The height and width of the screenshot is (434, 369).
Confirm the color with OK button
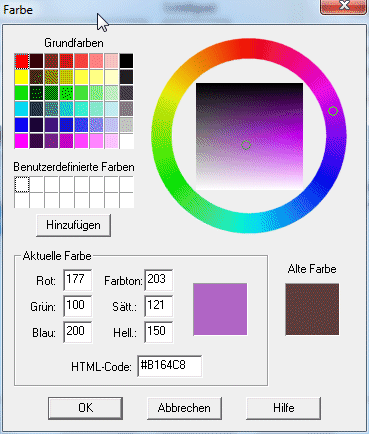click(x=85, y=408)
